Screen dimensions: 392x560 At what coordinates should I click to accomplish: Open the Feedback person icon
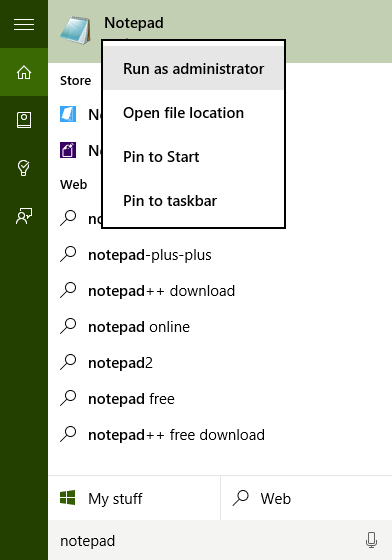click(24, 216)
